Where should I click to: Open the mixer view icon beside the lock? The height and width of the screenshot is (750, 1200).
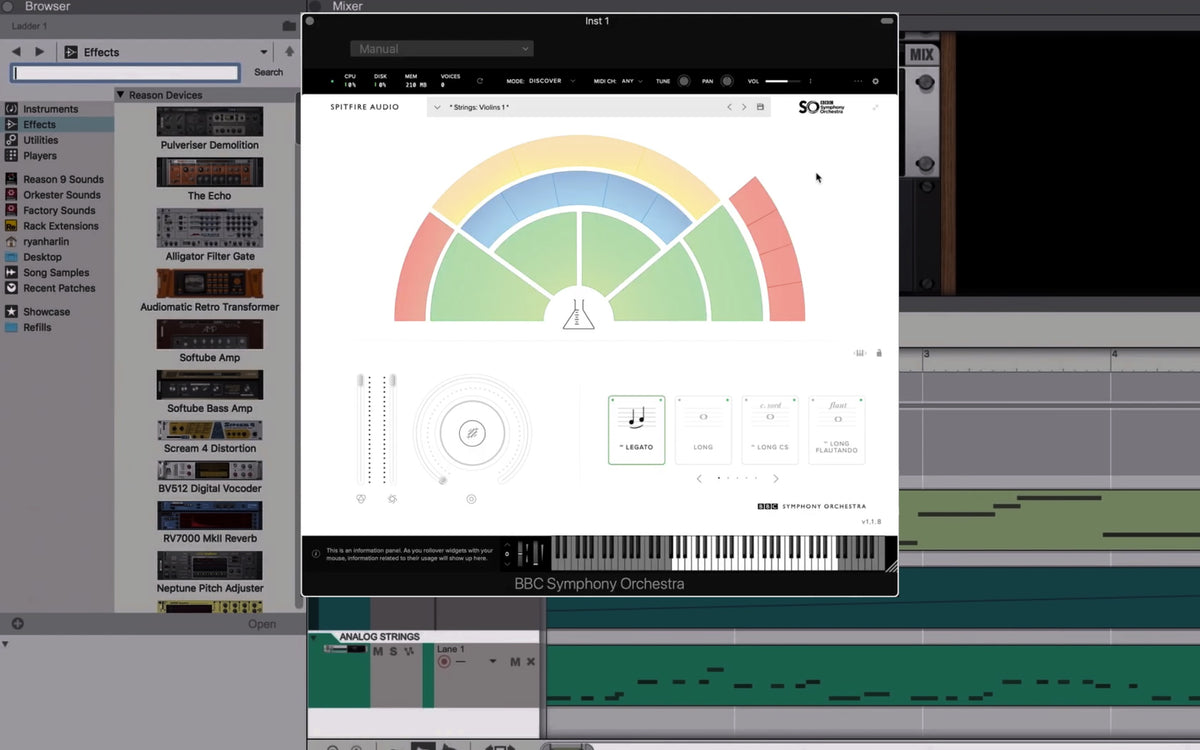pos(860,353)
